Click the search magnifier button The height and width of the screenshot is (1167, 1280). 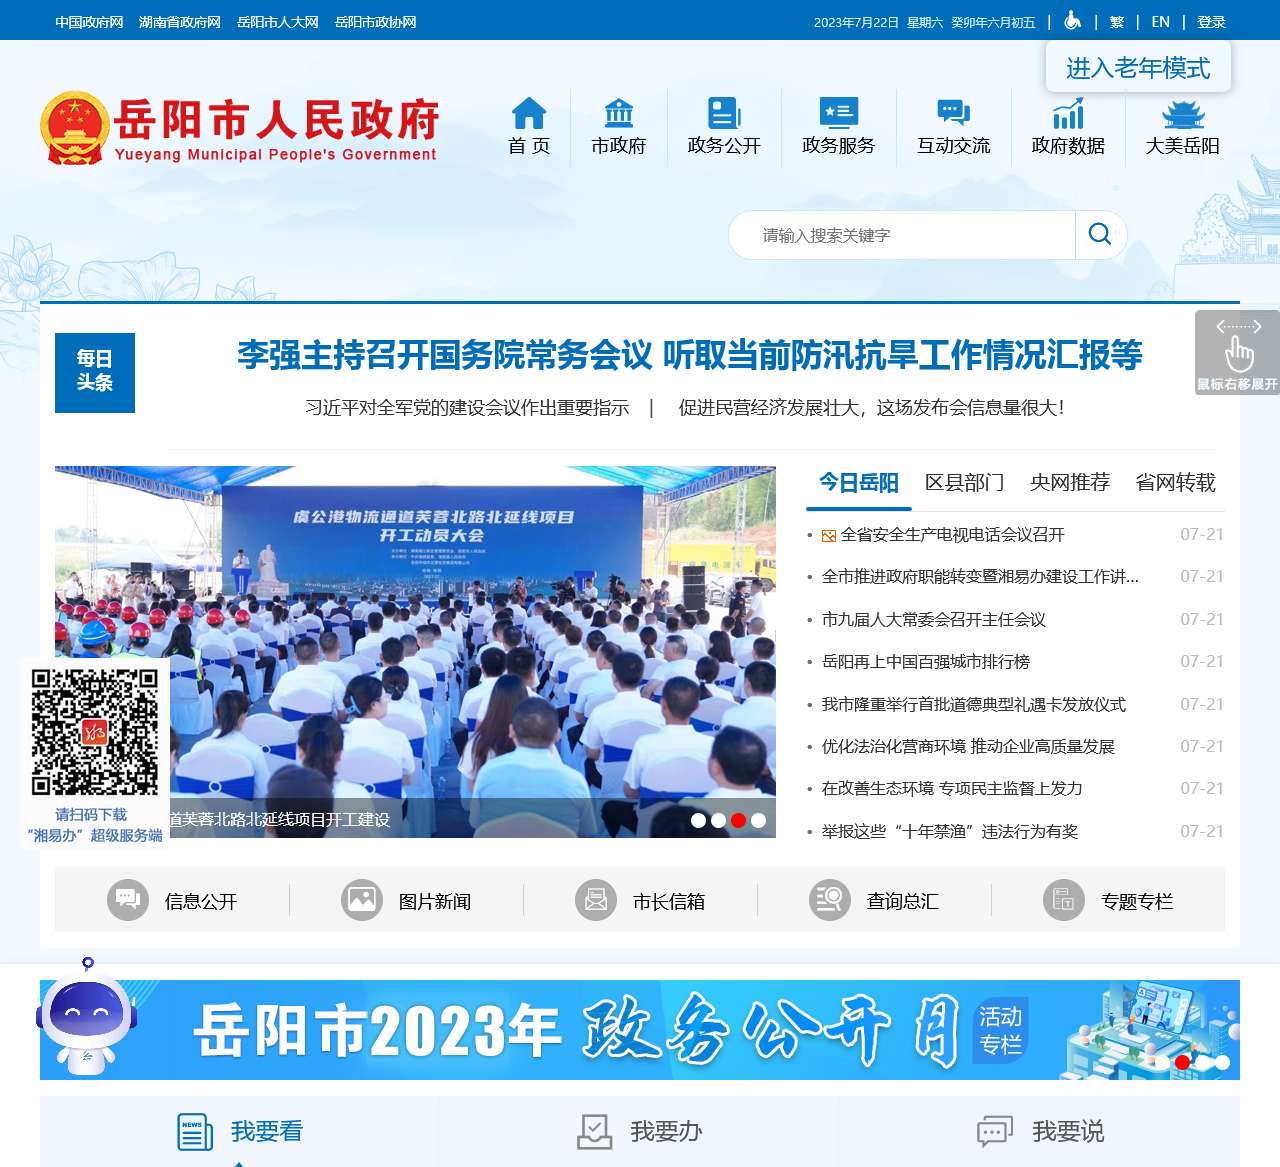pyautogui.click(x=1100, y=234)
